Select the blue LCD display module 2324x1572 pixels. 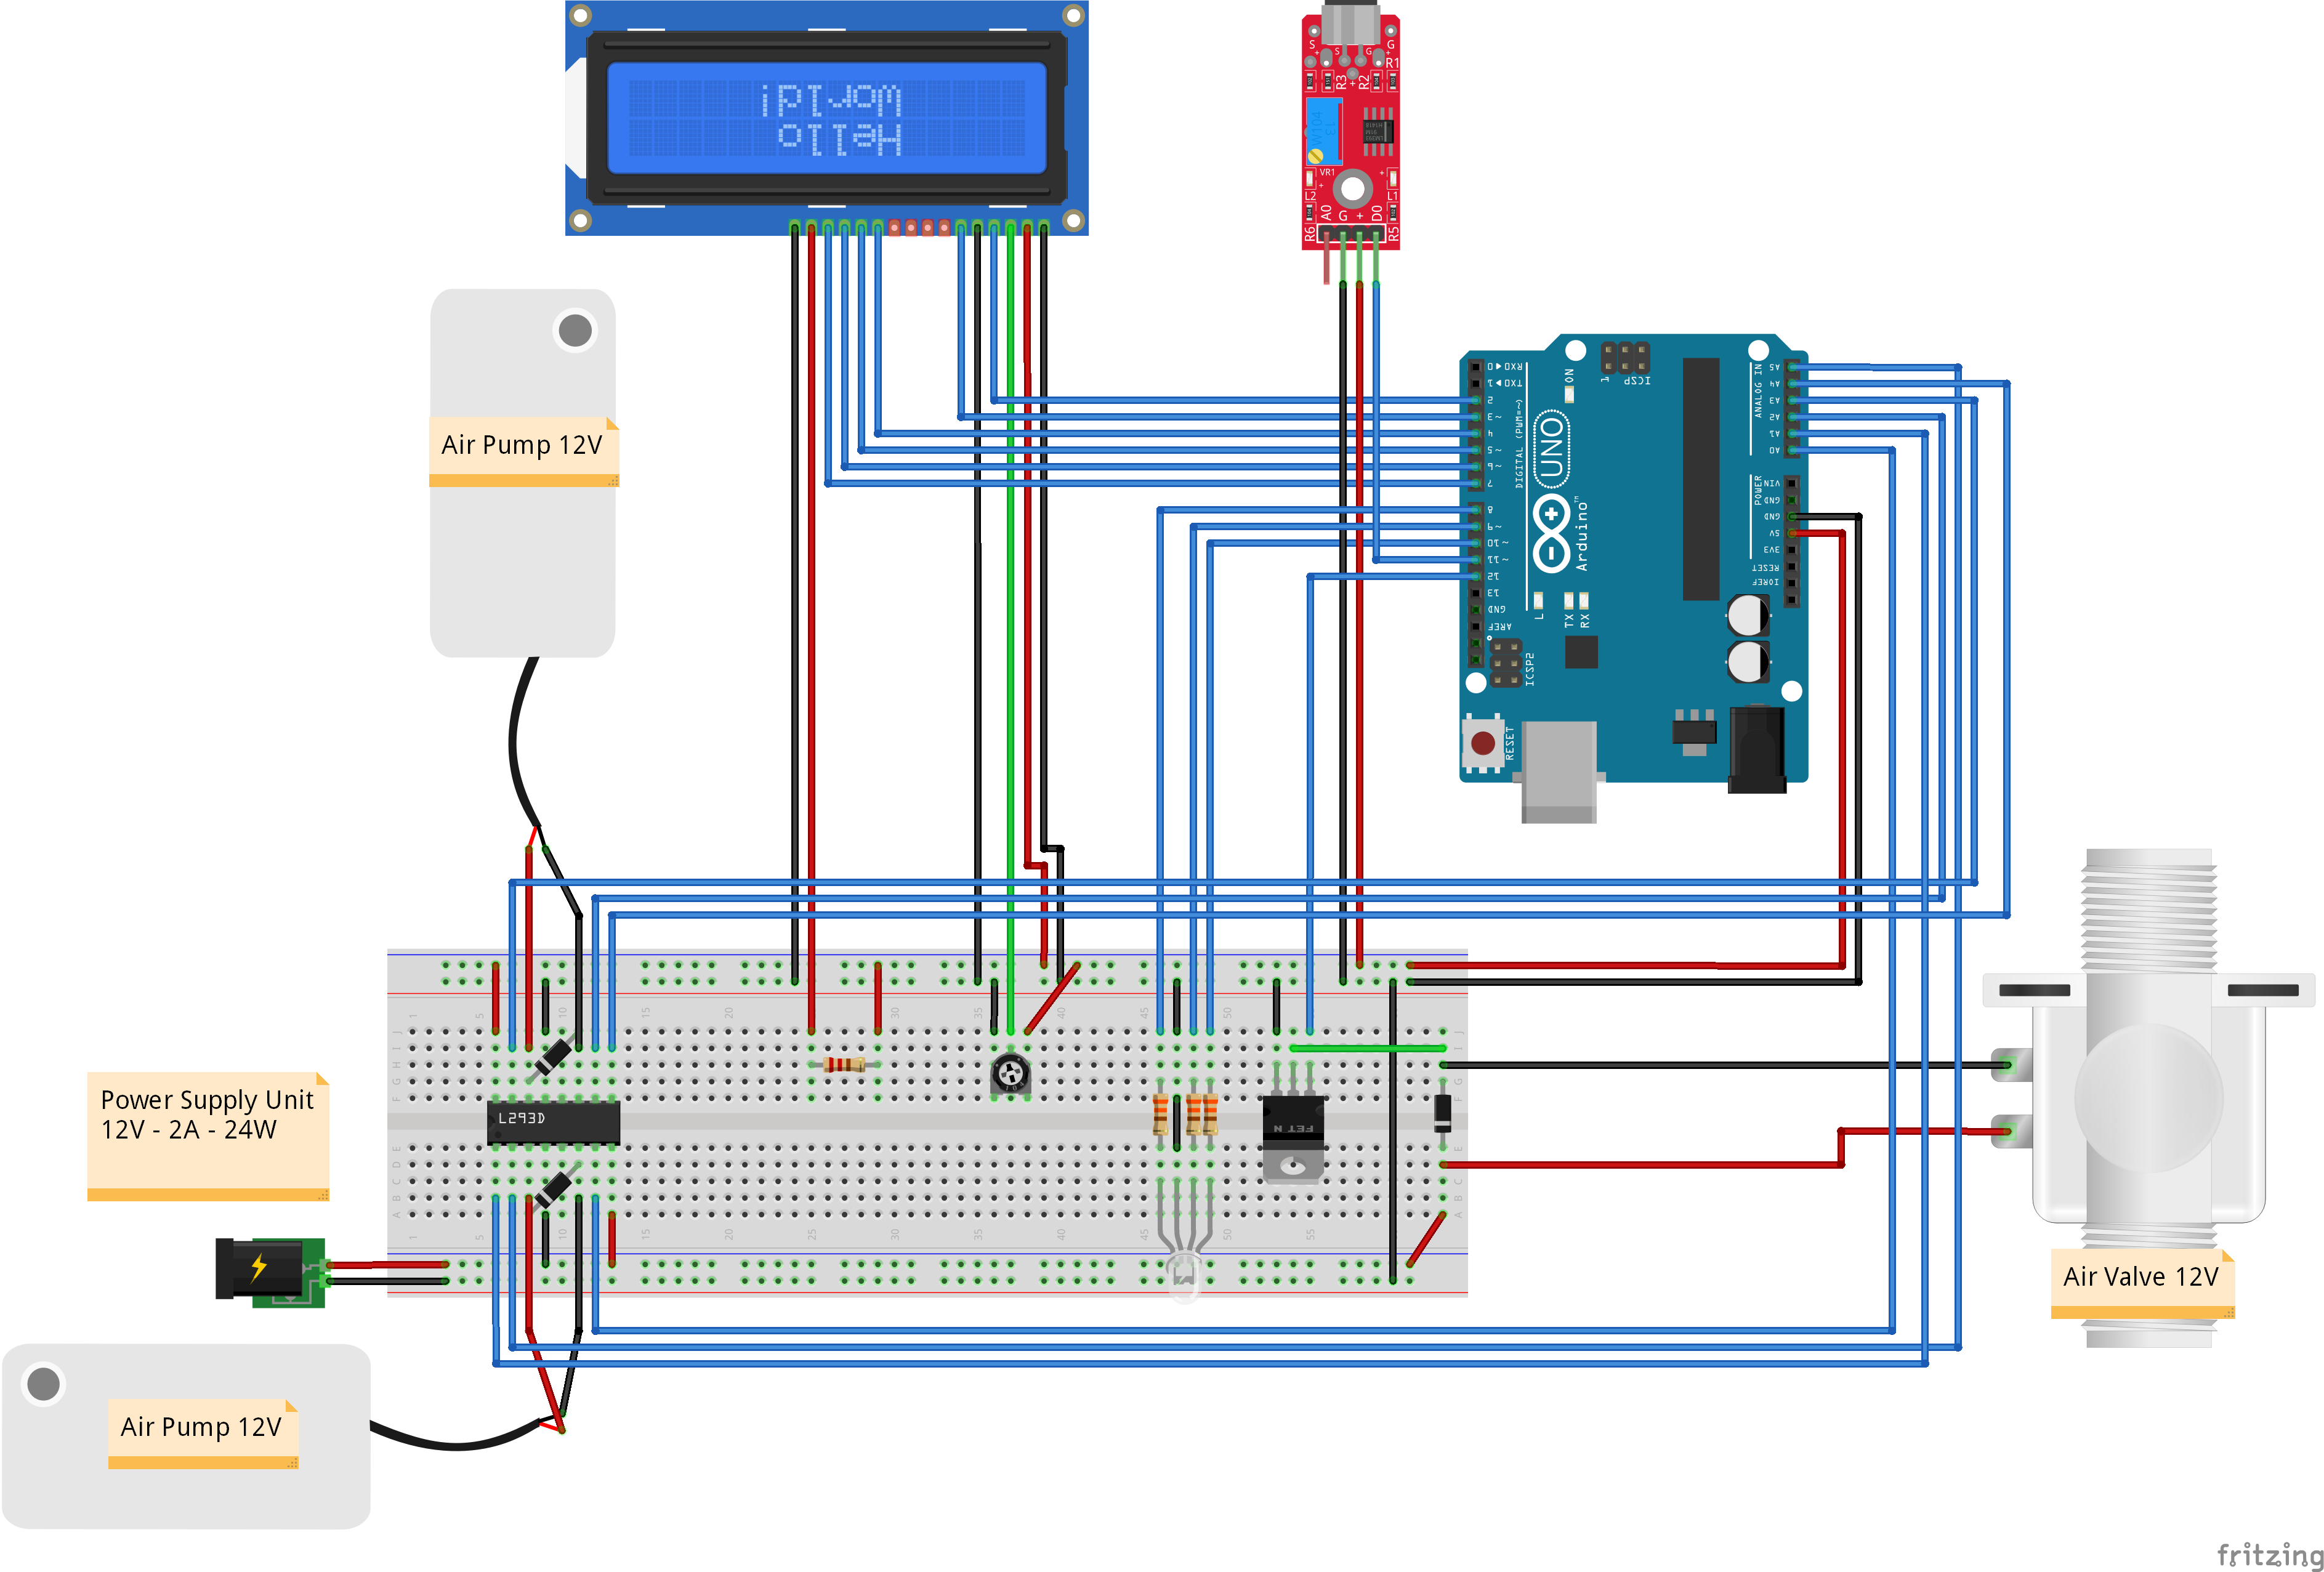826,118
